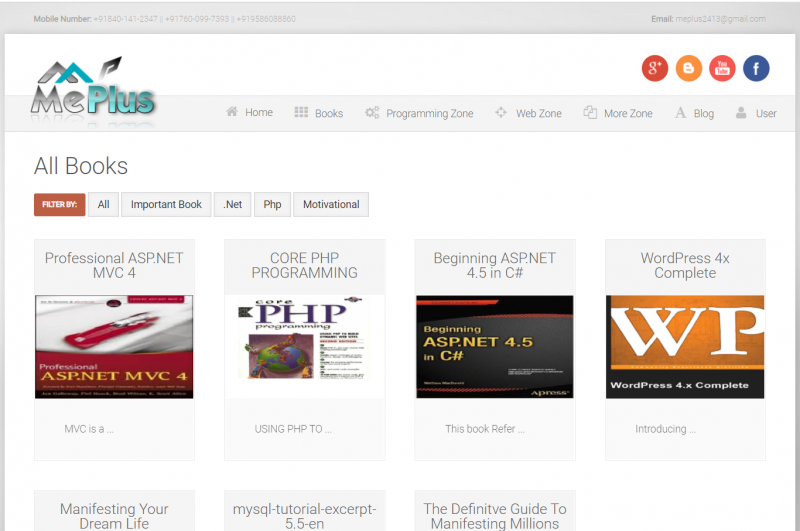The image size is (800, 531).
Task: Open the YouTube social icon
Action: pyautogui.click(x=722, y=68)
